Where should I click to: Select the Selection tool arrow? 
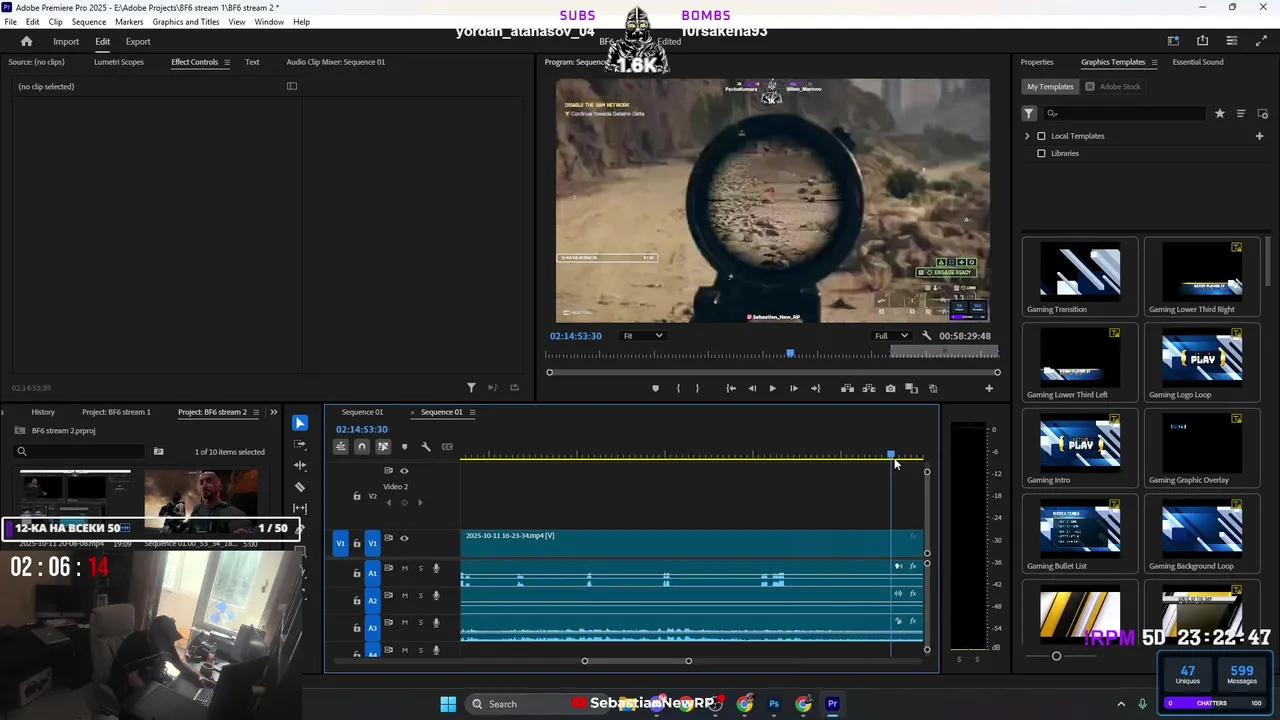300,423
